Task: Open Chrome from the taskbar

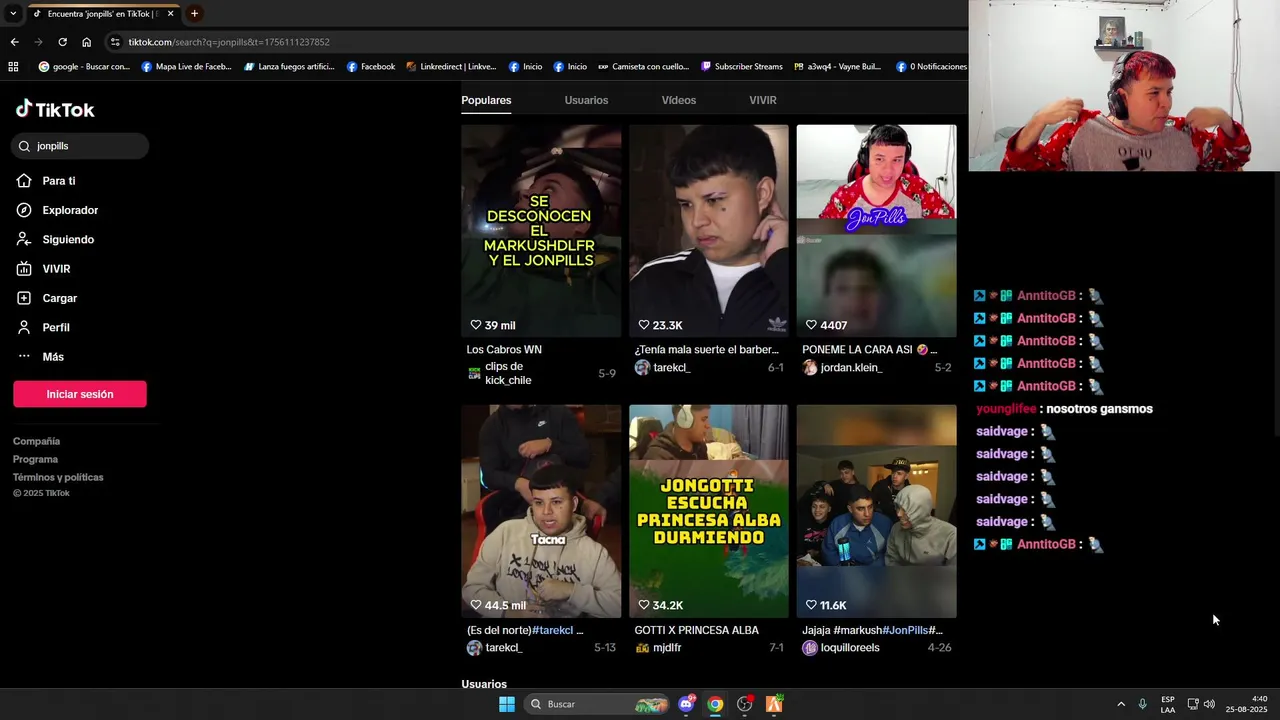Action: tap(715, 704)
